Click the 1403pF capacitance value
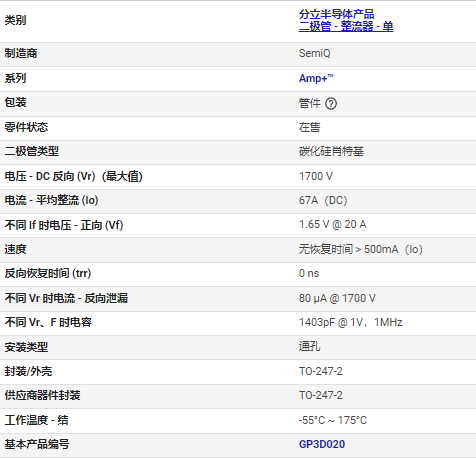 [350, 322]
